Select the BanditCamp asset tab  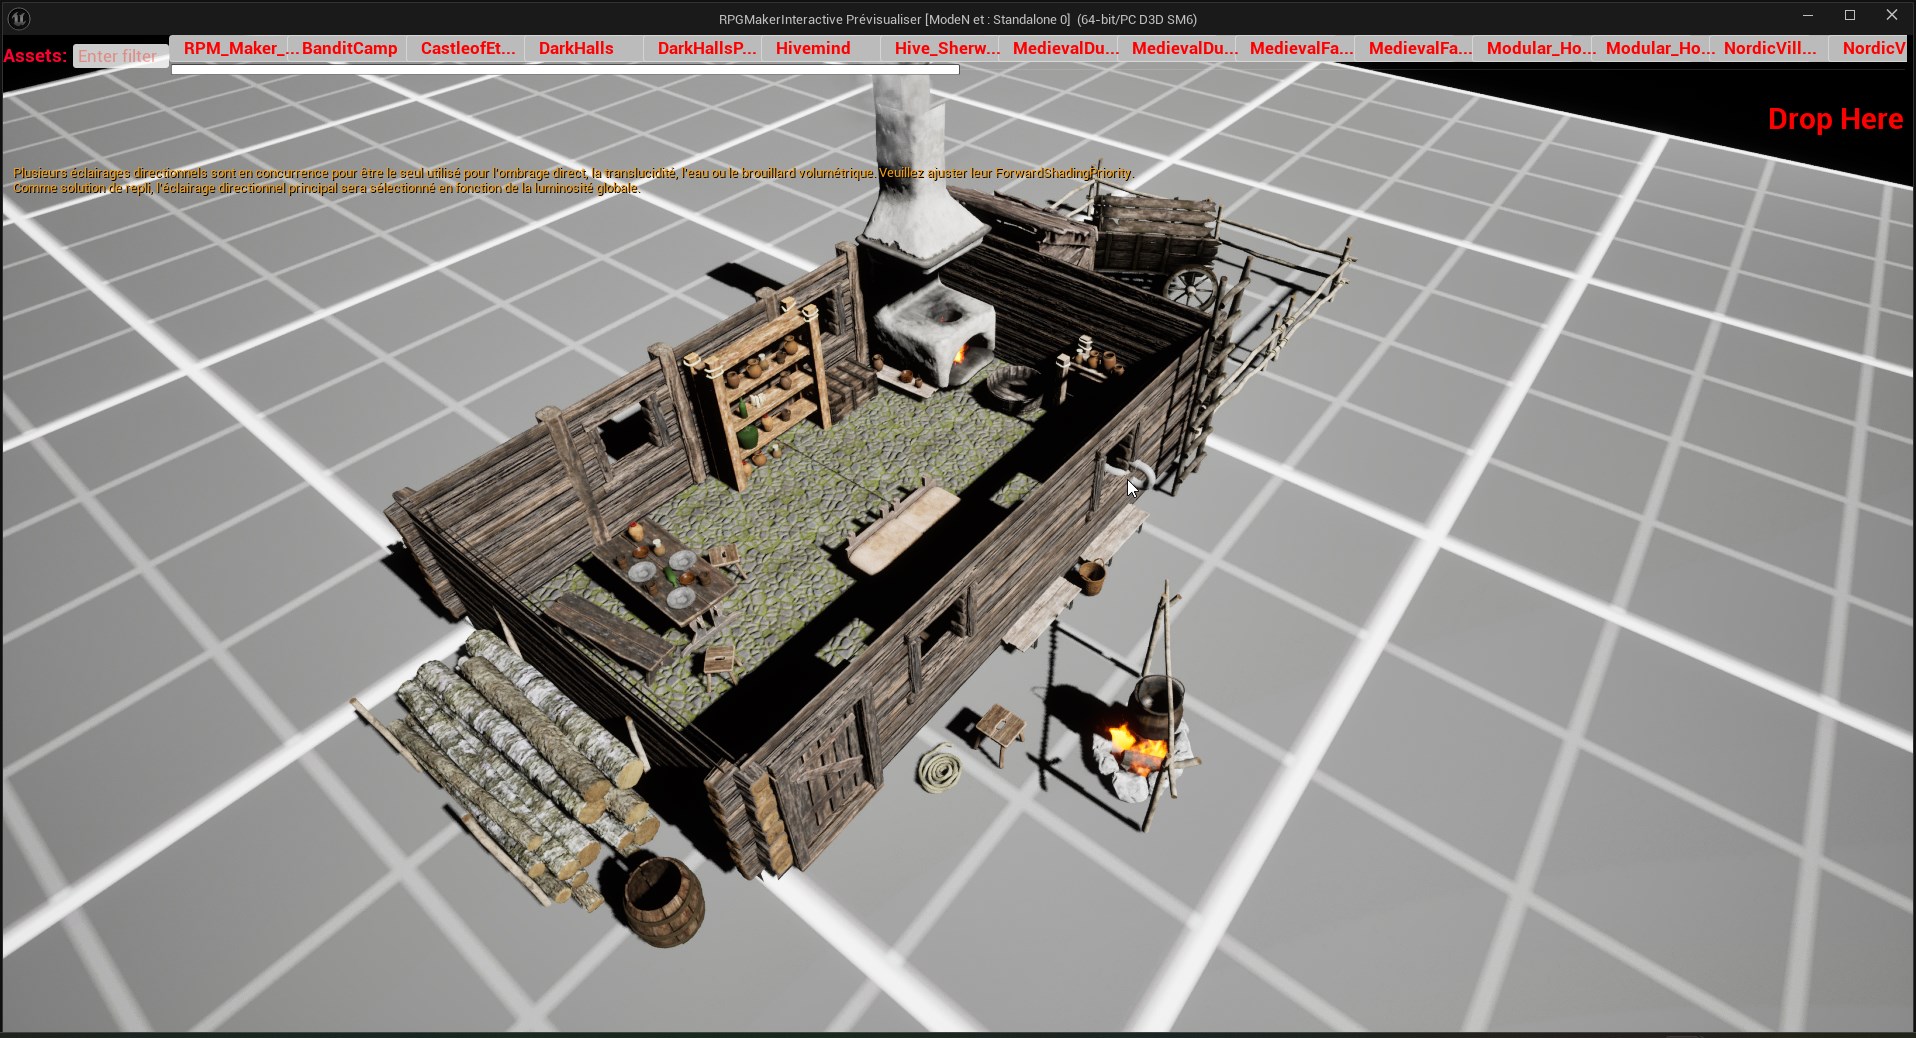[348, 48]
